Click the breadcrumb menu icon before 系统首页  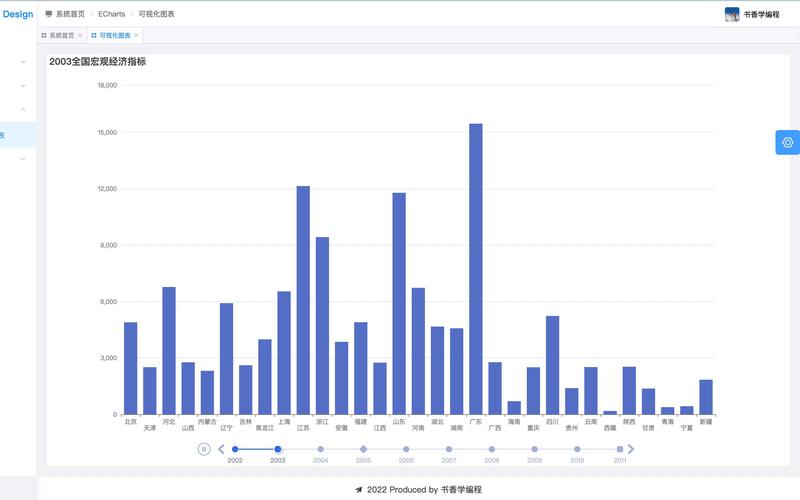(x=48, y=14)
